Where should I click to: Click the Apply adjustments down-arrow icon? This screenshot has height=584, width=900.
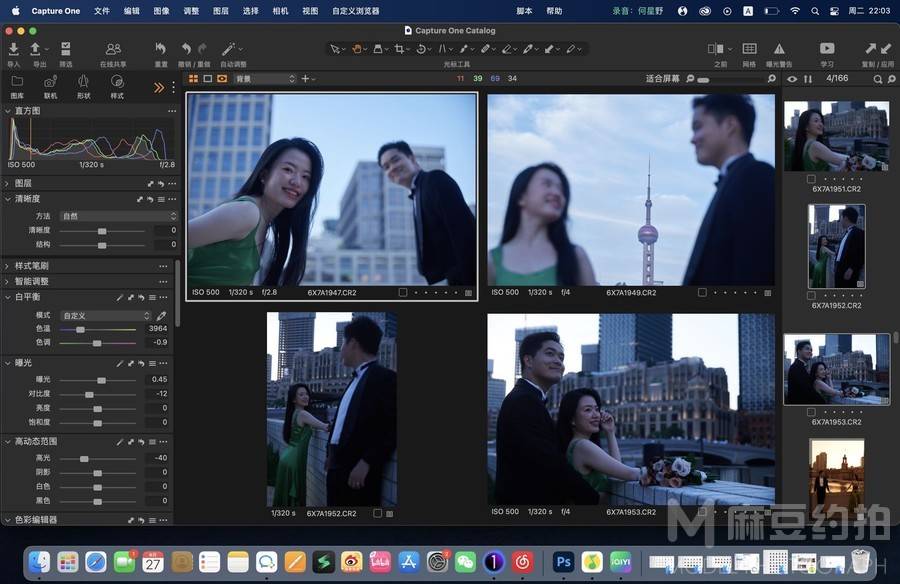pyautogui.click(x=886, y=49)
